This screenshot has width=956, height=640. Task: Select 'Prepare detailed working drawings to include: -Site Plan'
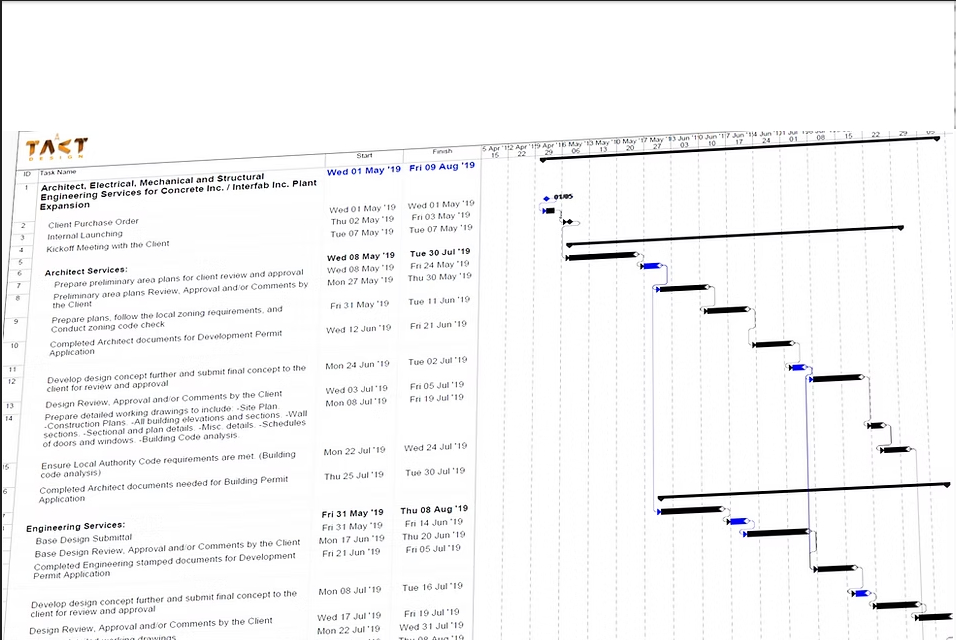(x=174, y=424)
